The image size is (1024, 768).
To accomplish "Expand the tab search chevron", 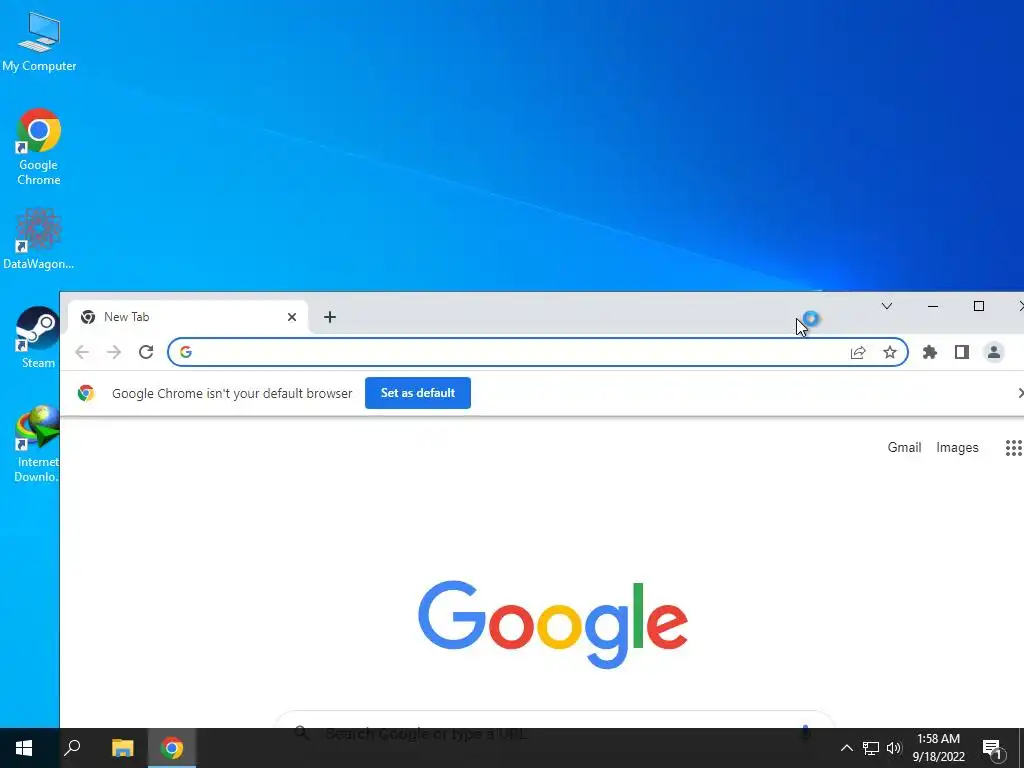I will tap(886, 306).
